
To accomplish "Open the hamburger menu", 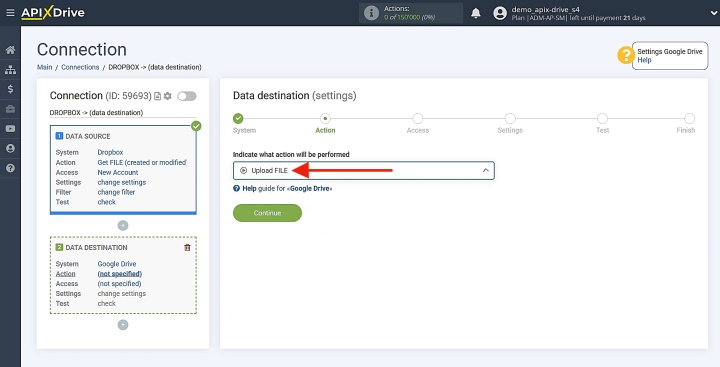I will tap(10, 13).
